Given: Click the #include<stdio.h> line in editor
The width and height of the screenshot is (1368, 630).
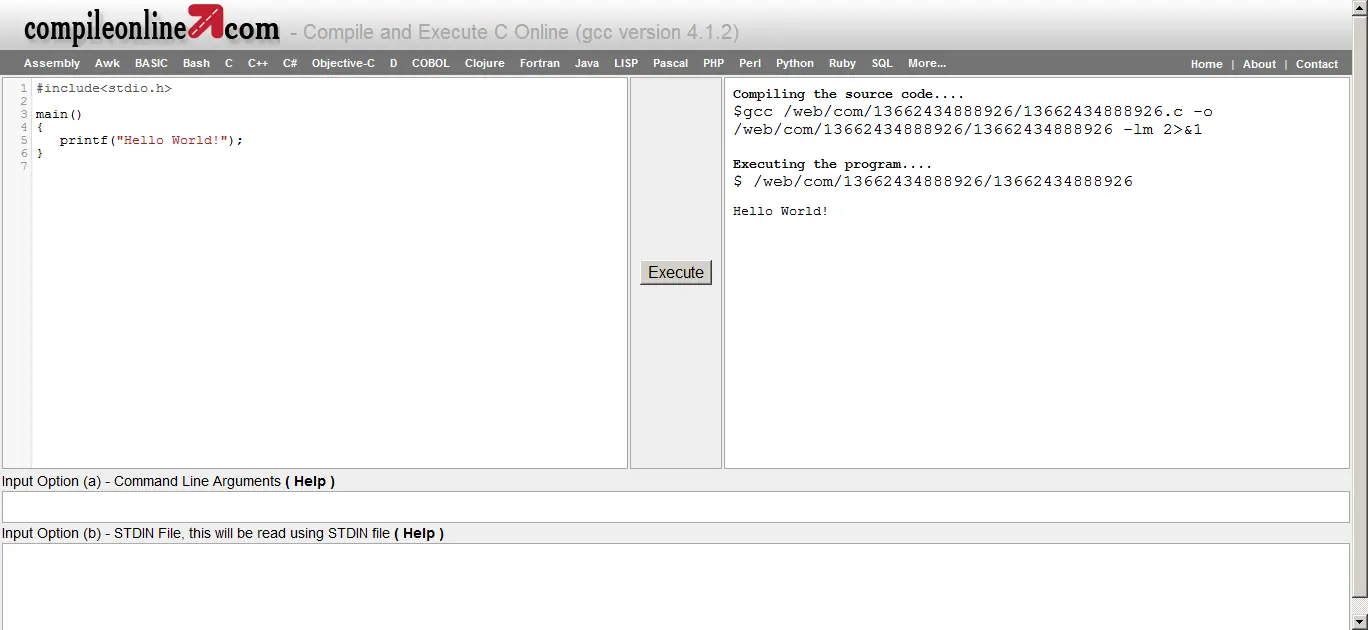Looking at the screenshot, I should click(x=104, y=88).
